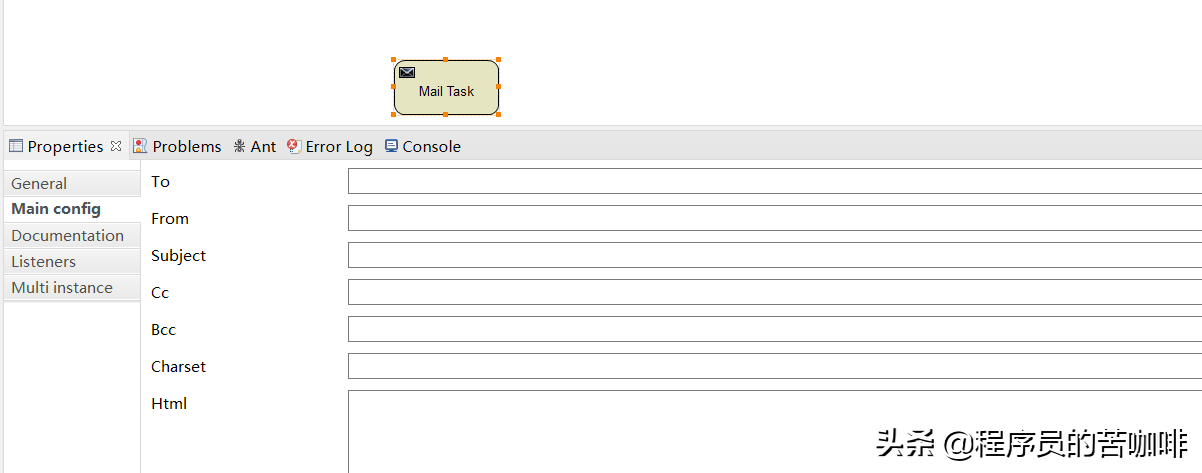The width and height of the screenshot is (1202, 473).
Task: Select the Multi instance section
Action: click(62, 287)
